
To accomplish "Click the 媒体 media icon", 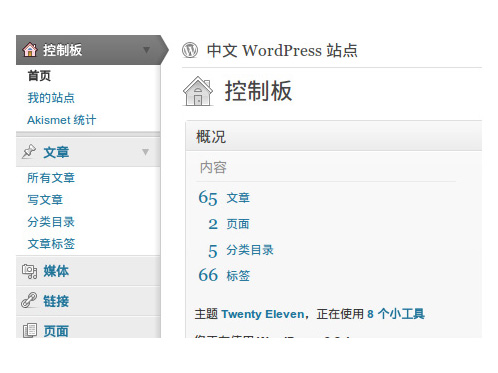I will (29, 271).
